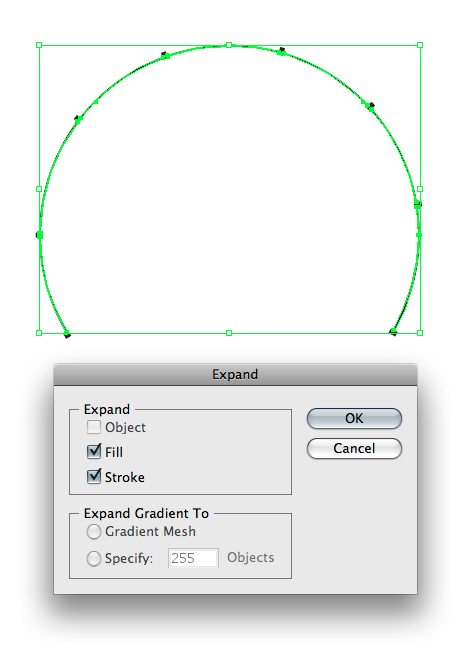
Task: Click the top-left bounding box corner handle
Action: (x=39, y=45)
